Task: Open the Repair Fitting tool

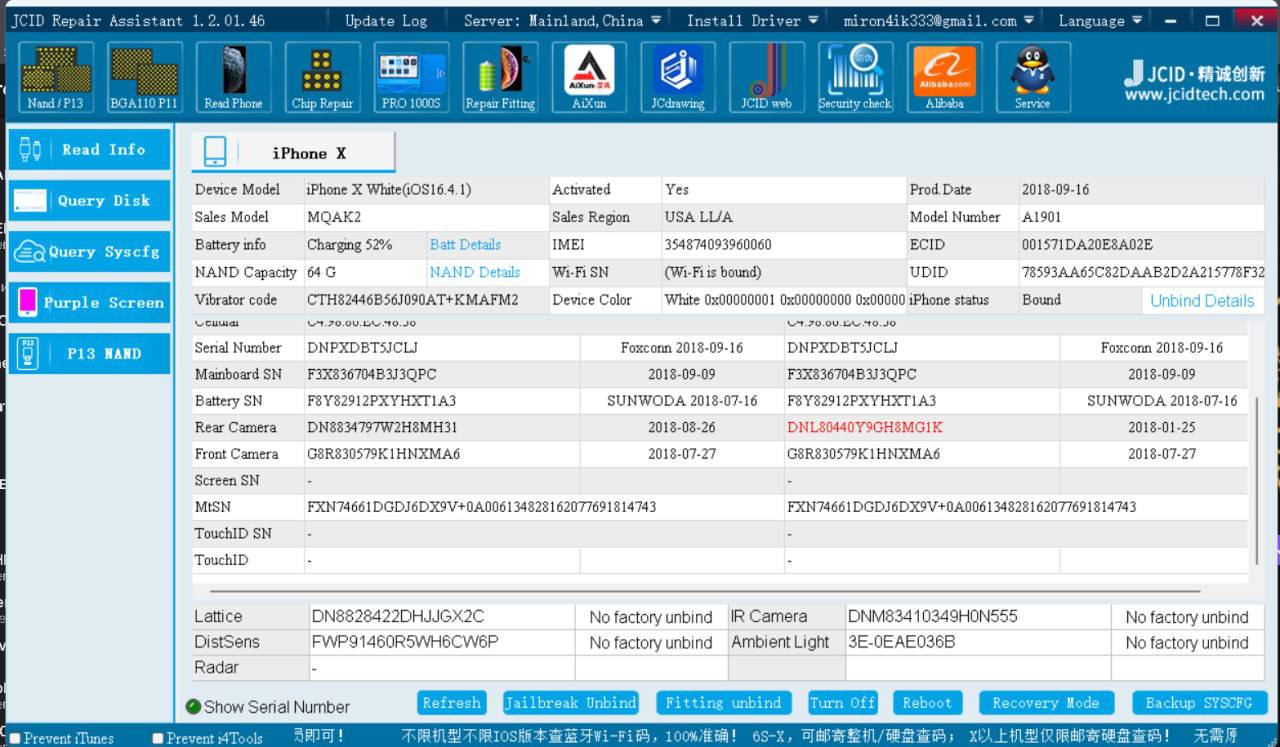Action: click(500, 77)
